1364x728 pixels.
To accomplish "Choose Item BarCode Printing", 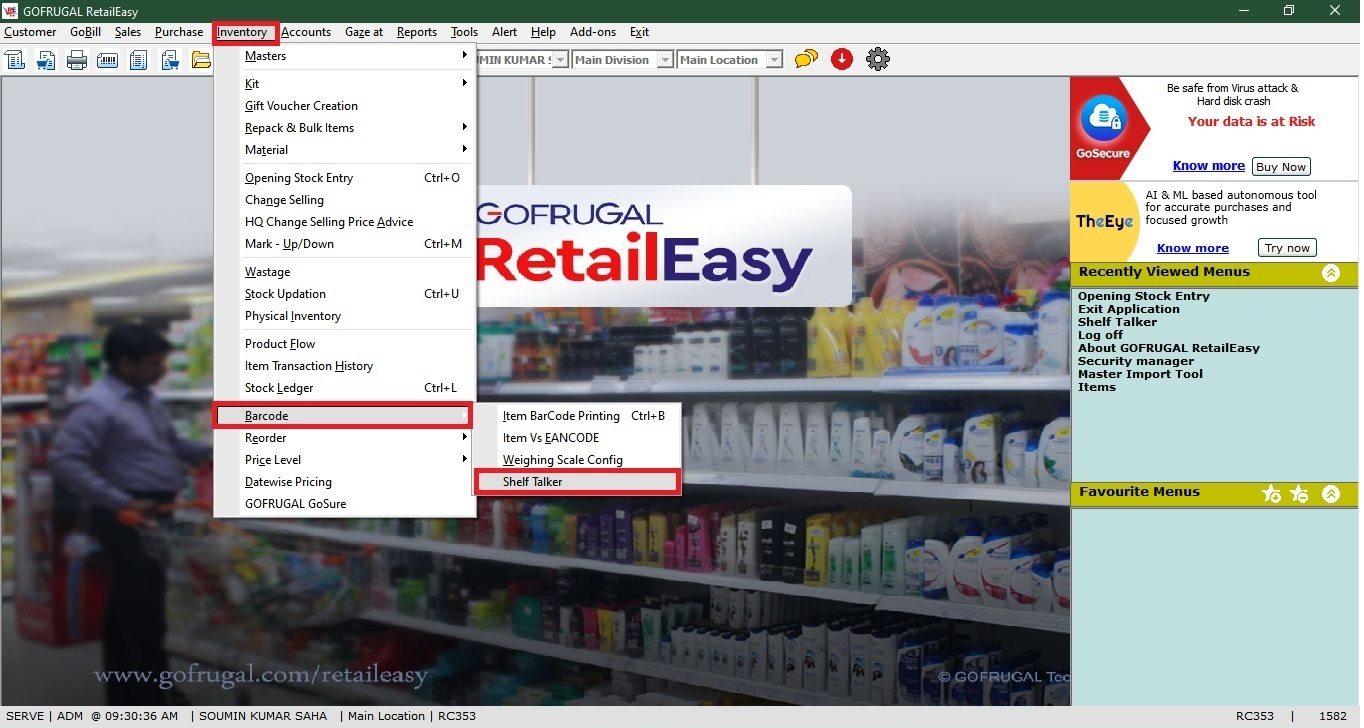I will (x=578, y=416).
